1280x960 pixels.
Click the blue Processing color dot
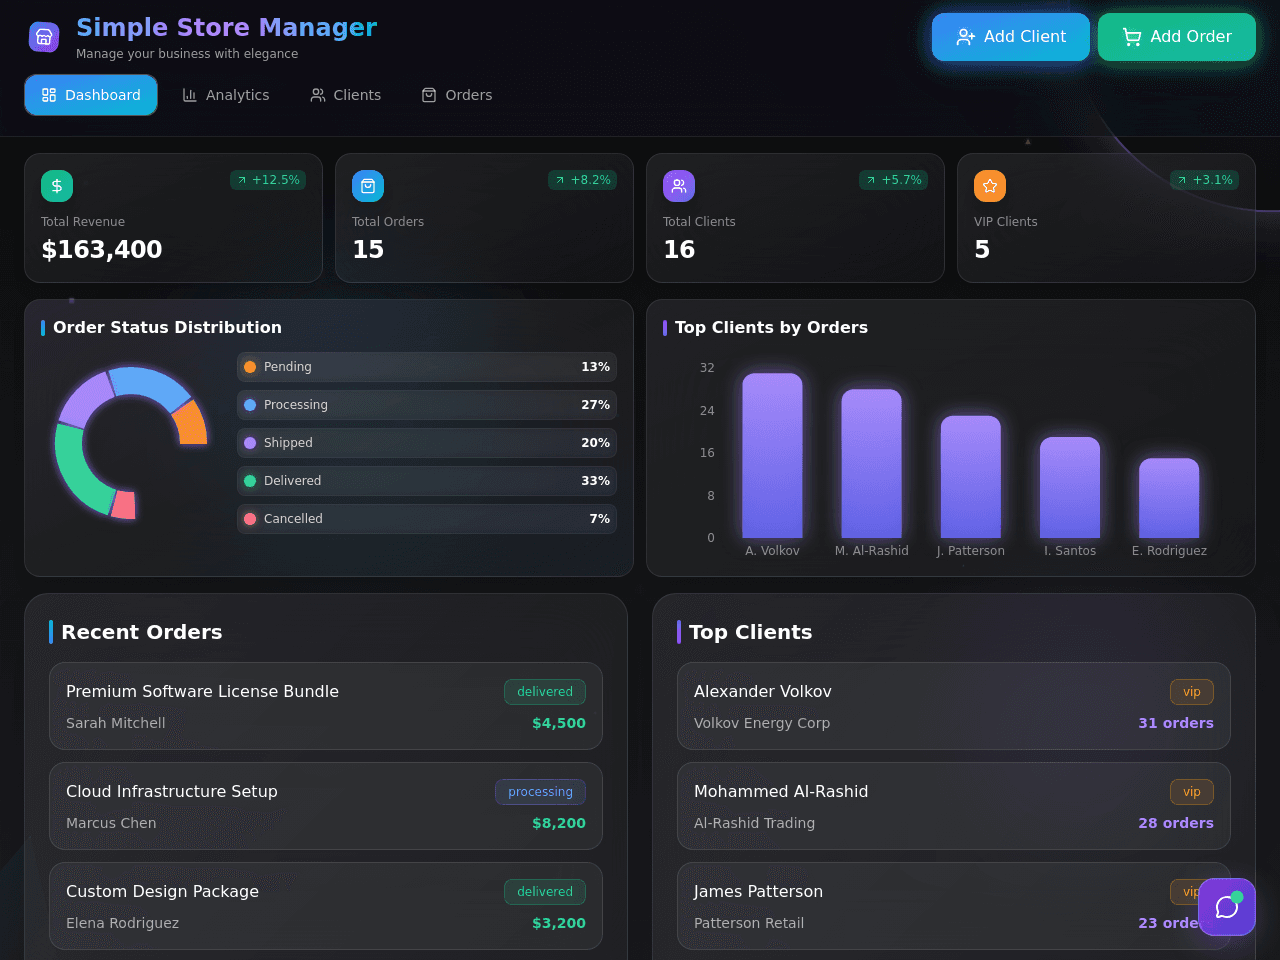[250, 405]
